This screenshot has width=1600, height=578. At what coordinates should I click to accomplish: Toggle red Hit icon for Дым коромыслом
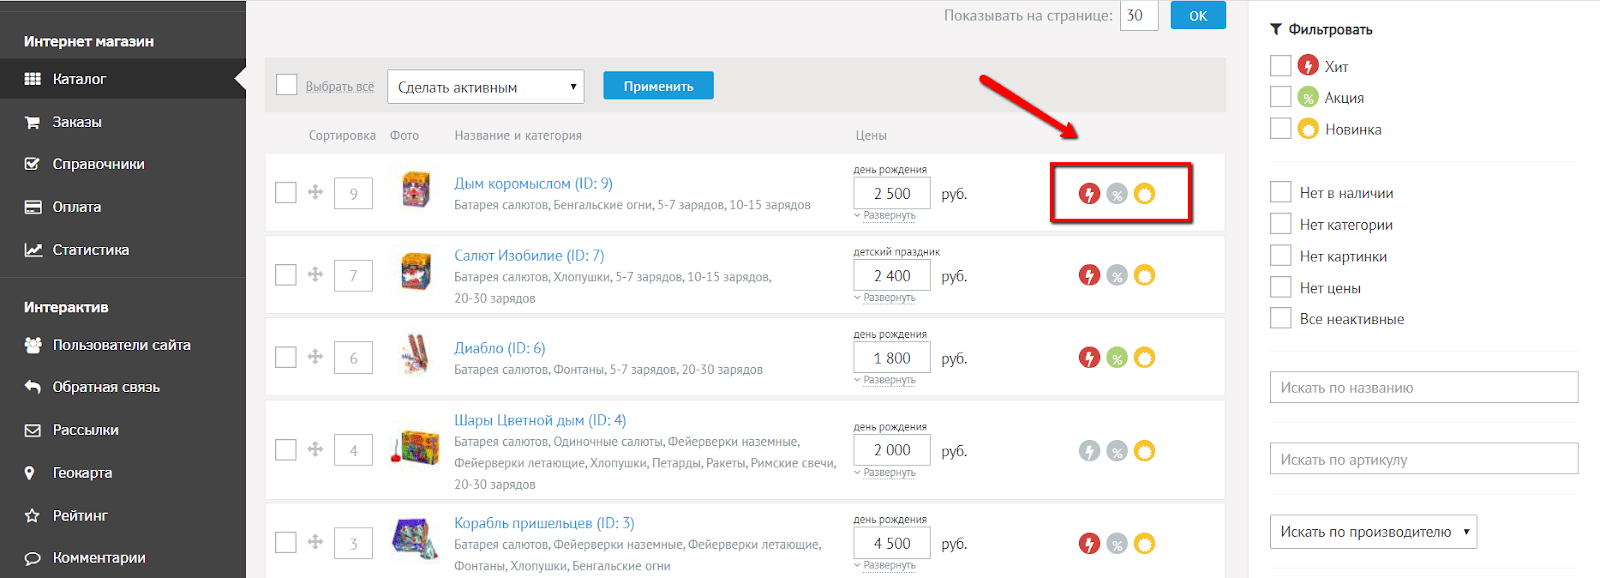click(1089, 194)
